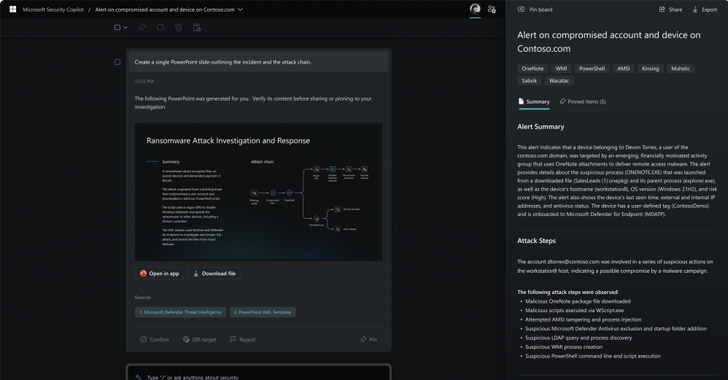Screen dimensions: 728x380
Task: Select the WMI tag
Action: pyautogui.click(x=561, y=68)
